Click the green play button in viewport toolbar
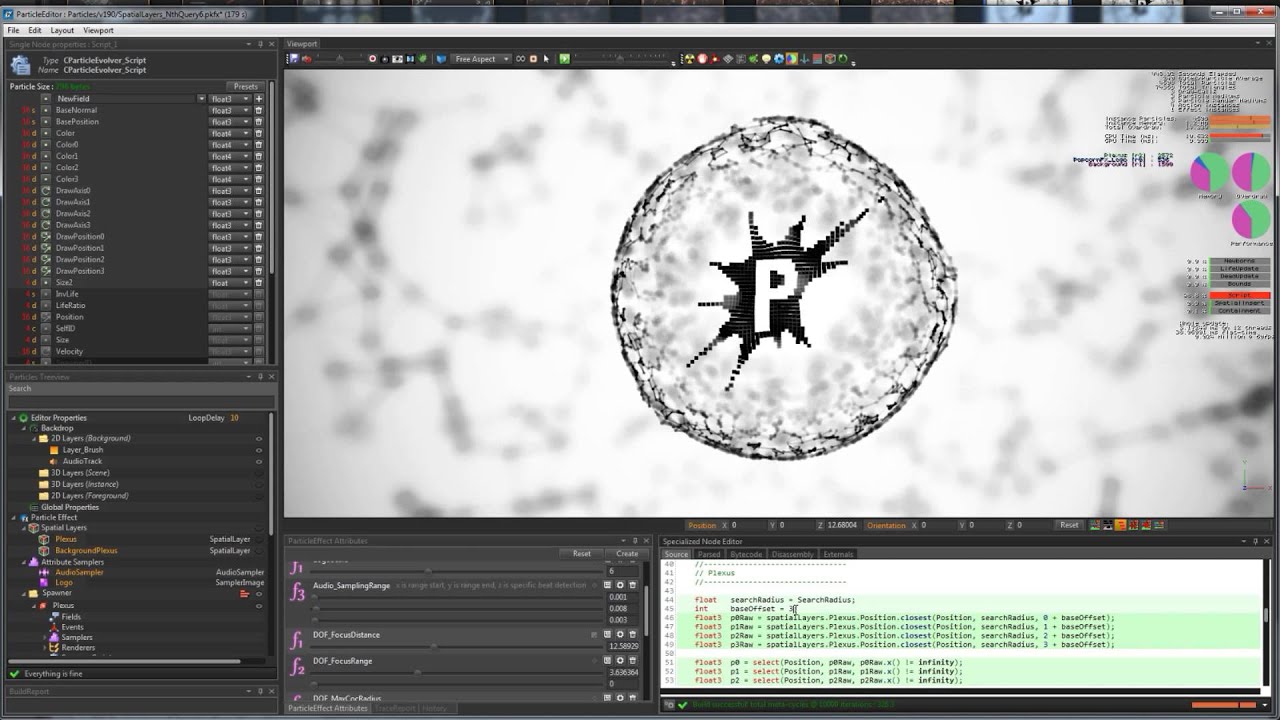 [565, 59]
